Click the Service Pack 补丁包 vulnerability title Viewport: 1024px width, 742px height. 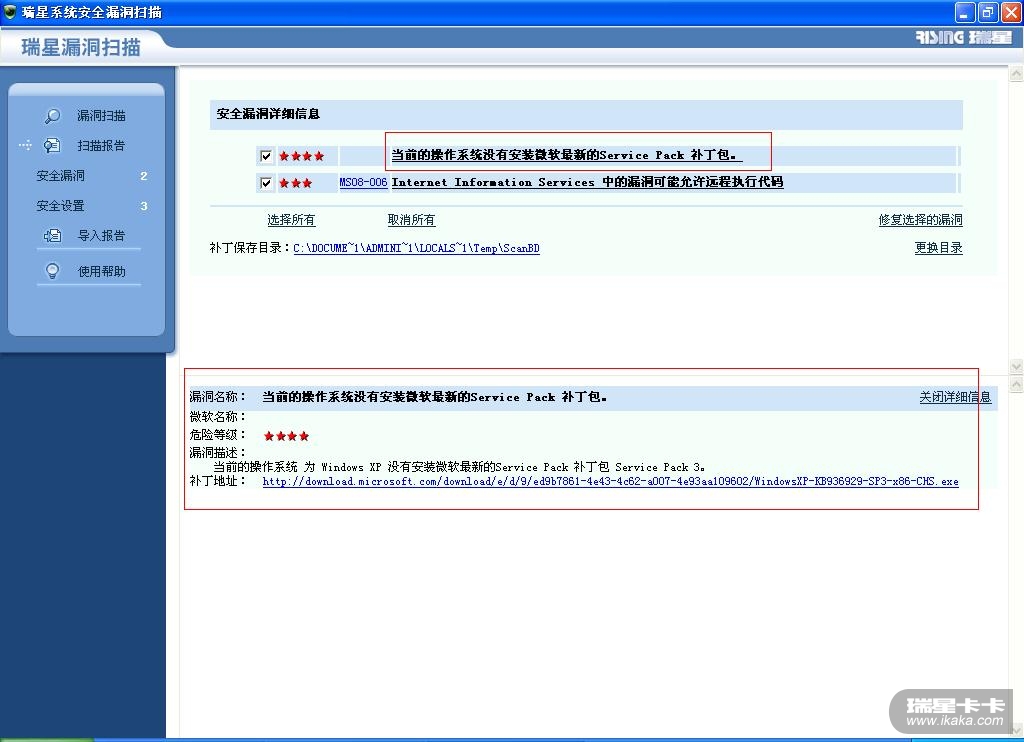point(566,155)
